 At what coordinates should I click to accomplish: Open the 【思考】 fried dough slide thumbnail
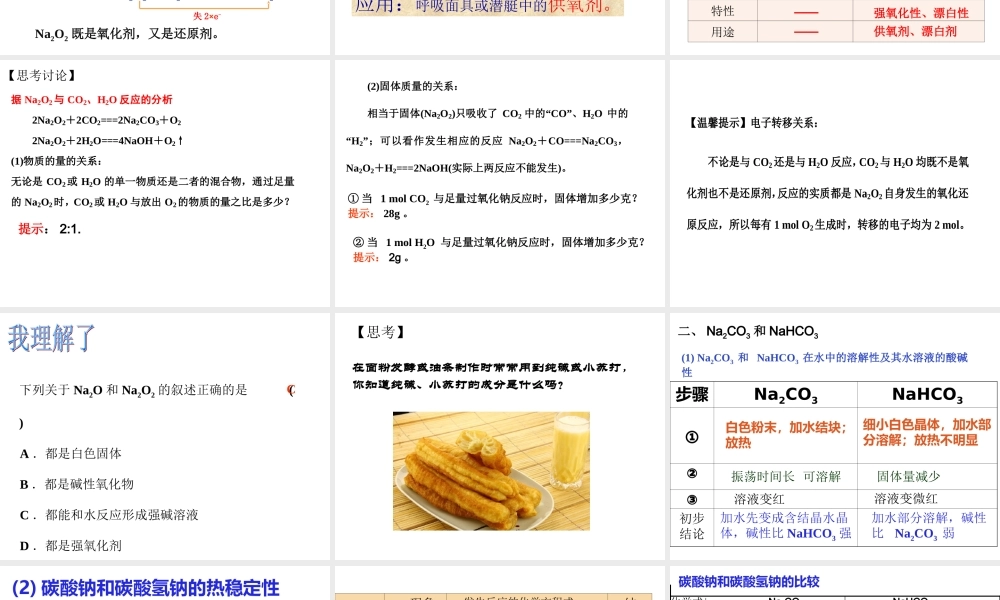[x=499, y=436]
